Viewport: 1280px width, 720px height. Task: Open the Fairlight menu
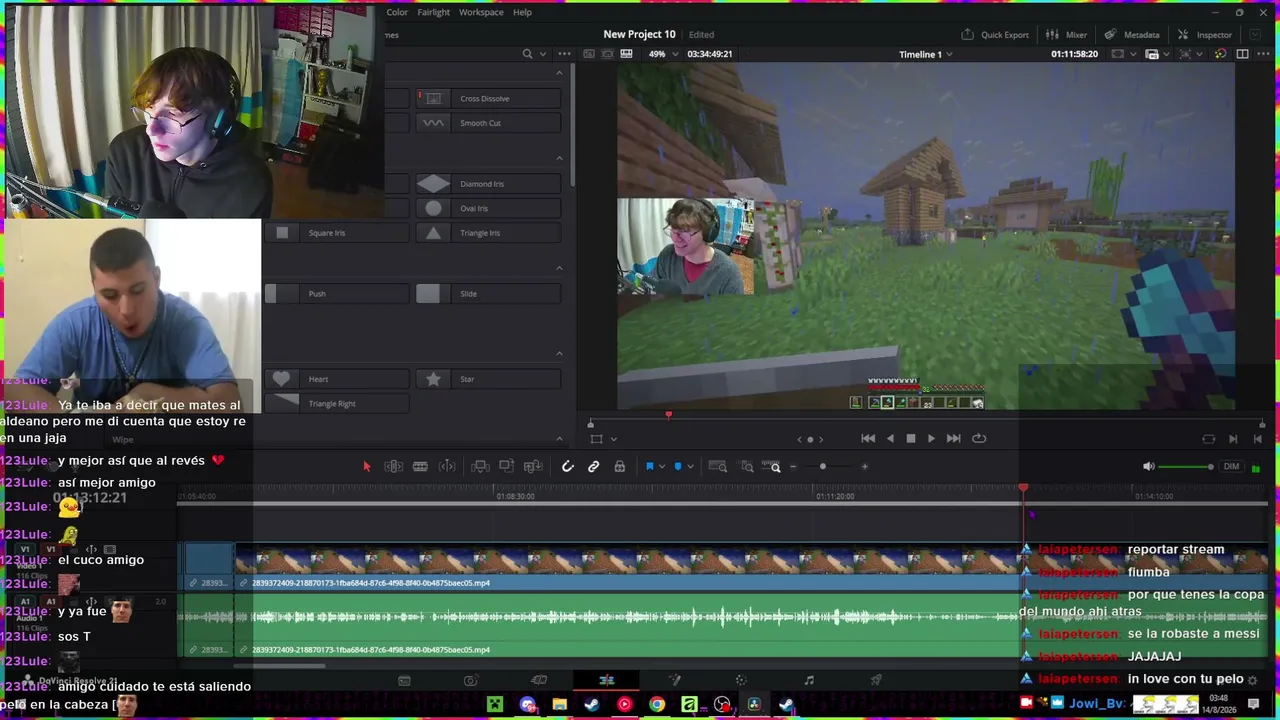click(x=434, y=12)
